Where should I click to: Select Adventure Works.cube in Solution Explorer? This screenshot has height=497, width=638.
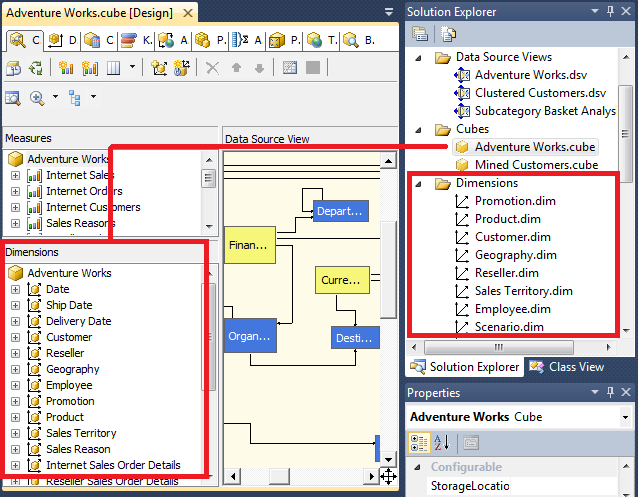coord(535,147)
